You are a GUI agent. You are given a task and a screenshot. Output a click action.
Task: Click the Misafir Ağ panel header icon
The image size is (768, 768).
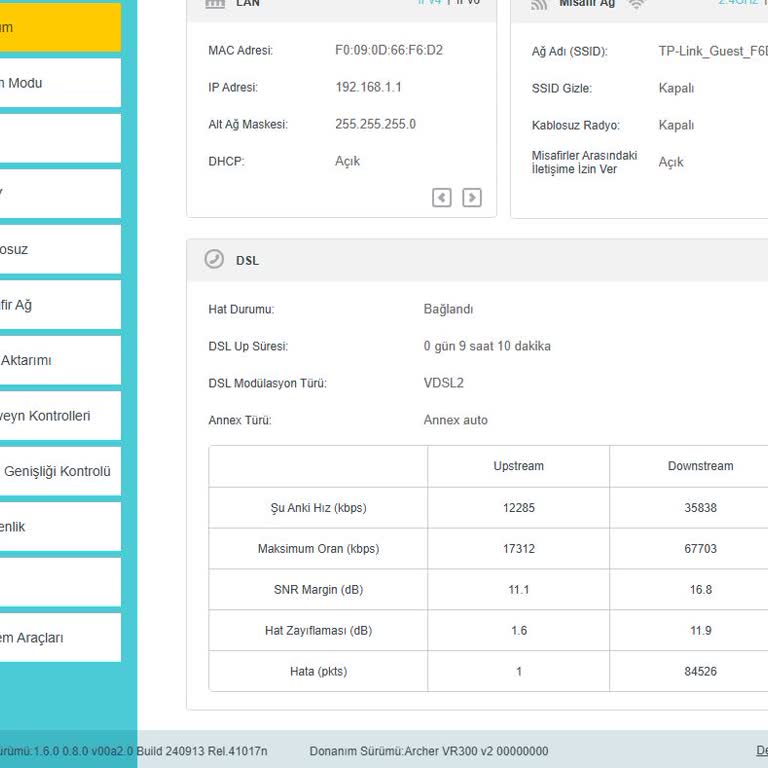pos(539,4)
